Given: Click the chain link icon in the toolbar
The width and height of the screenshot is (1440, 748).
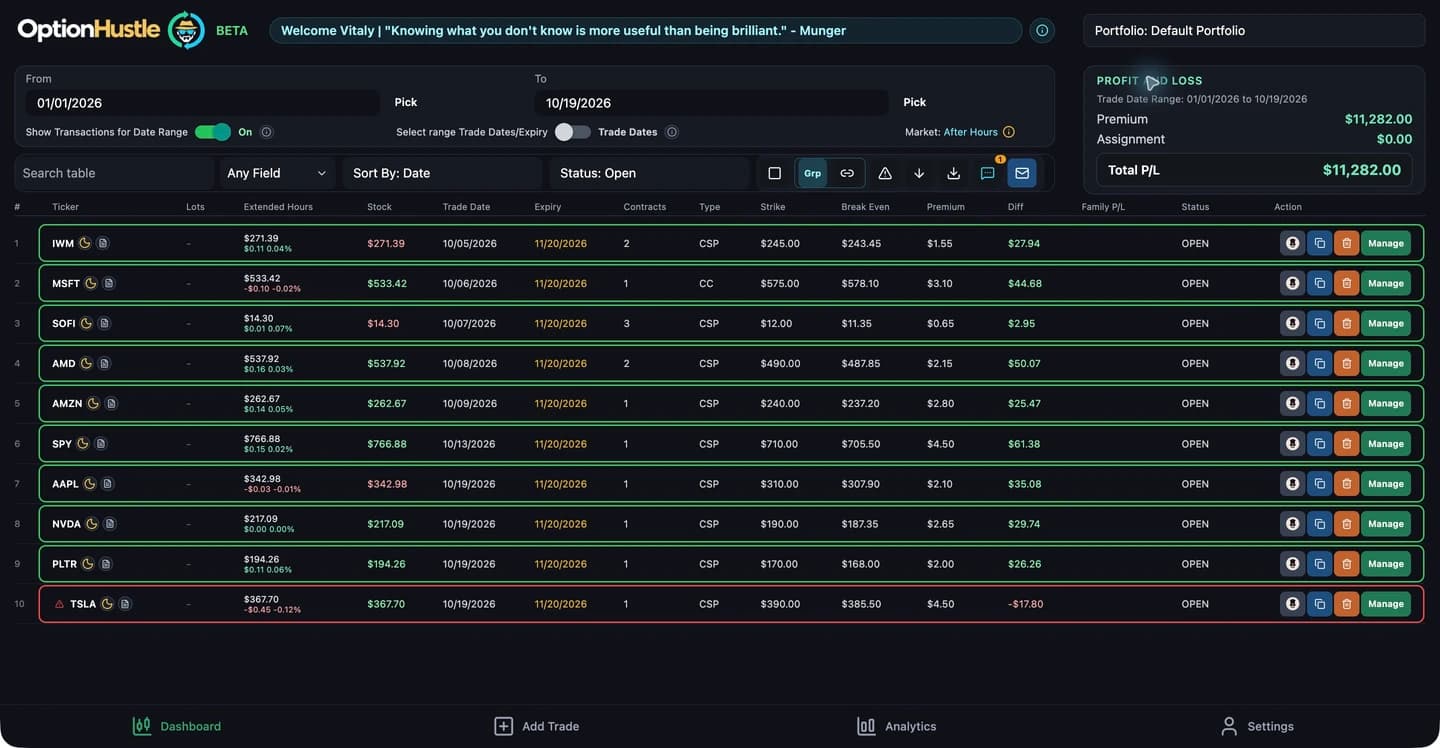Looking at the screenshot, I should pos(847,173).
